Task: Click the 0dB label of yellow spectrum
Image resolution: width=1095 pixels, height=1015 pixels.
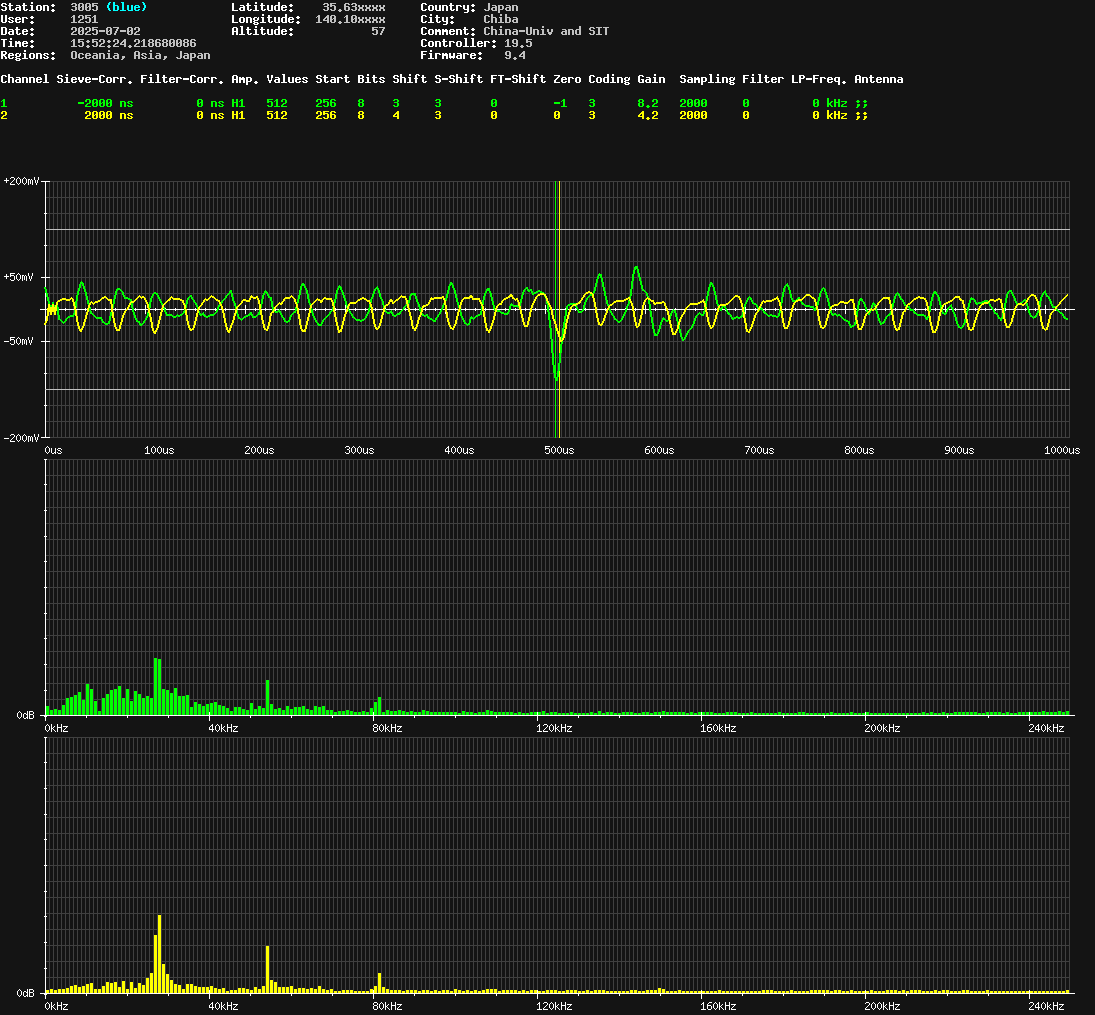Action: coord(25,994)
